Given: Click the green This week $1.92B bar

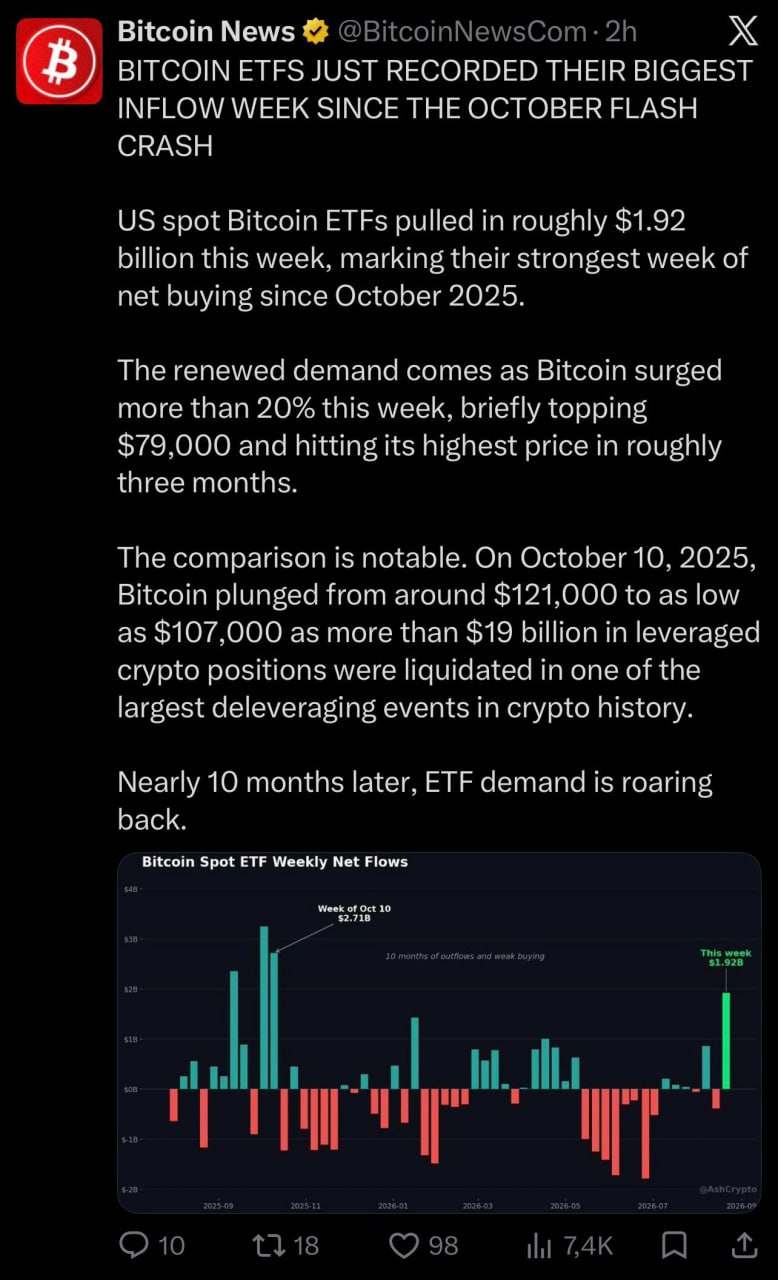Looking at the screenshot, I should pos(726,1040).
